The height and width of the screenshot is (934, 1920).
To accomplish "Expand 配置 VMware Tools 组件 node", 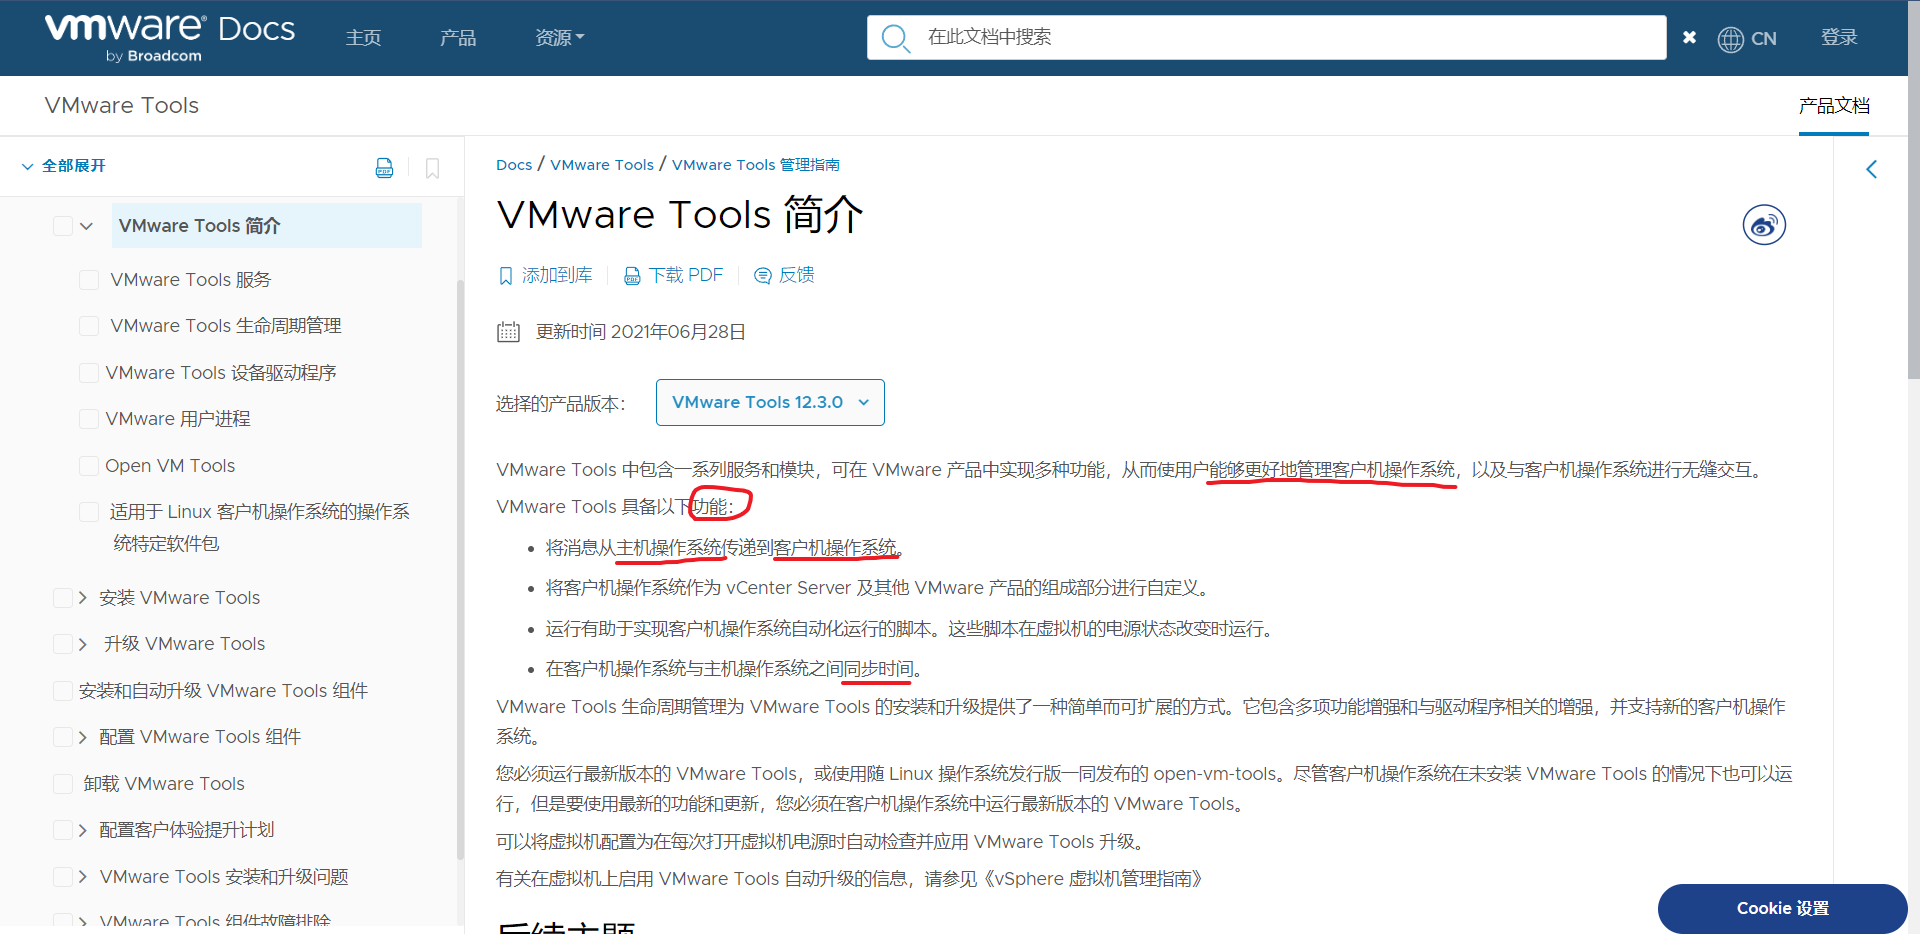I will tap(83, 737).
